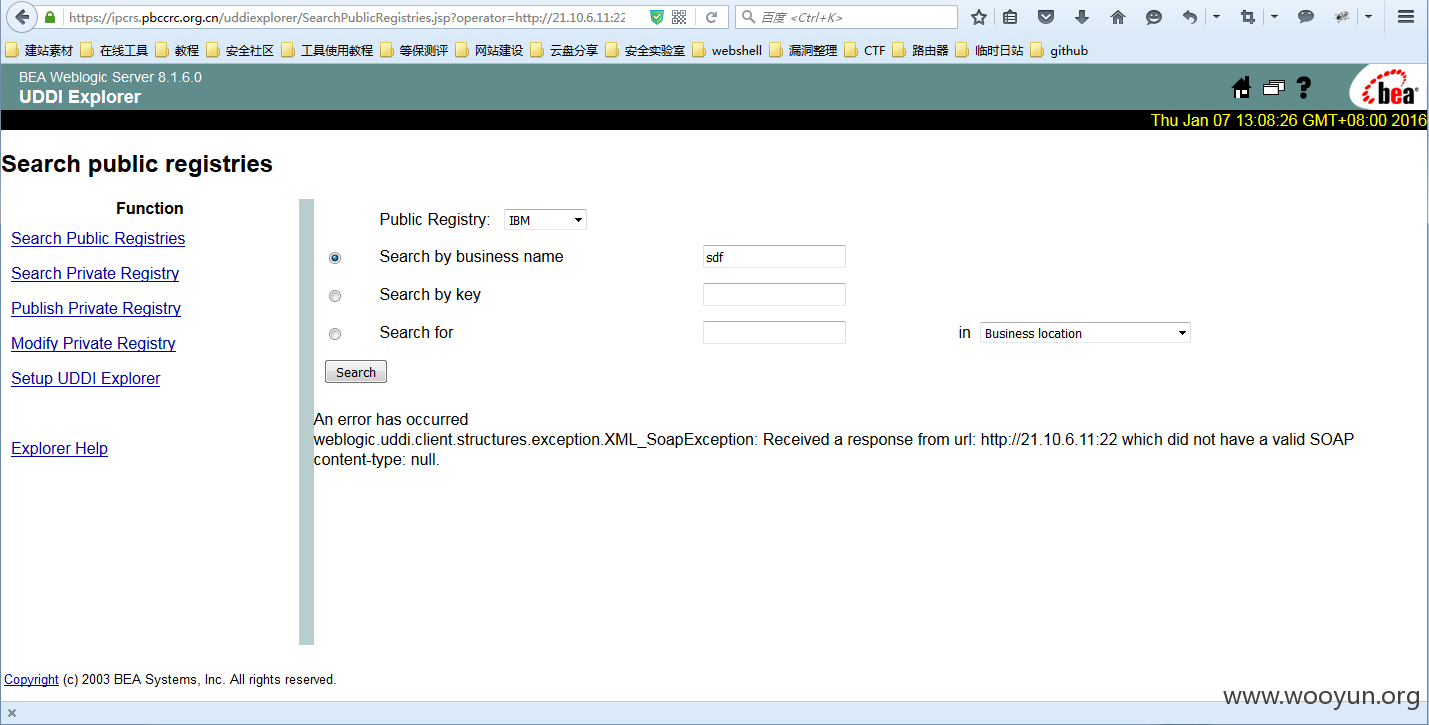The image size is (1429, 725).
Task: Open the Firefox hamburger menu
Action: pos(1405,17)
